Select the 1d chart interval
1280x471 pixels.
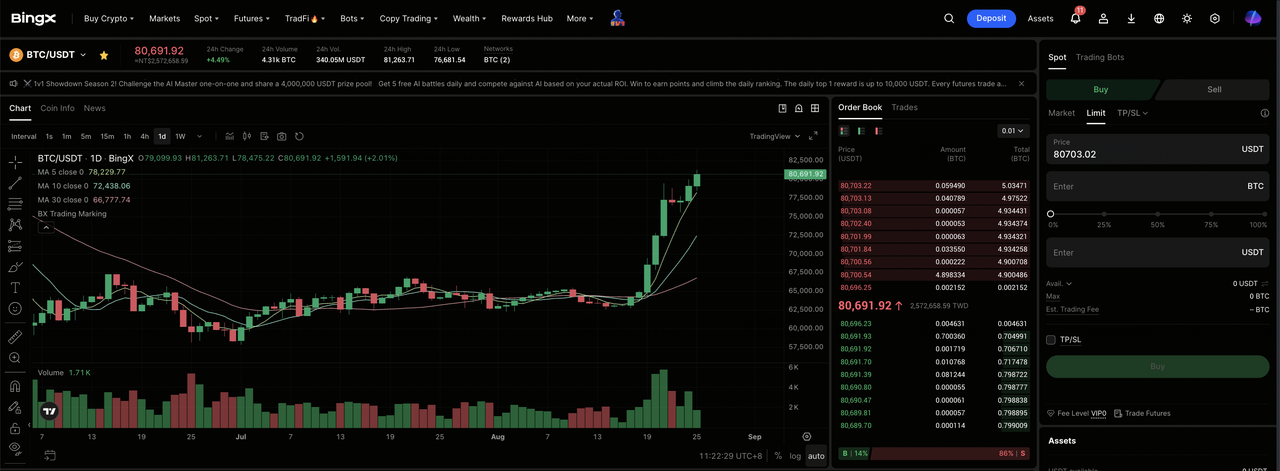pyautogui.click(x=162, y=136)
